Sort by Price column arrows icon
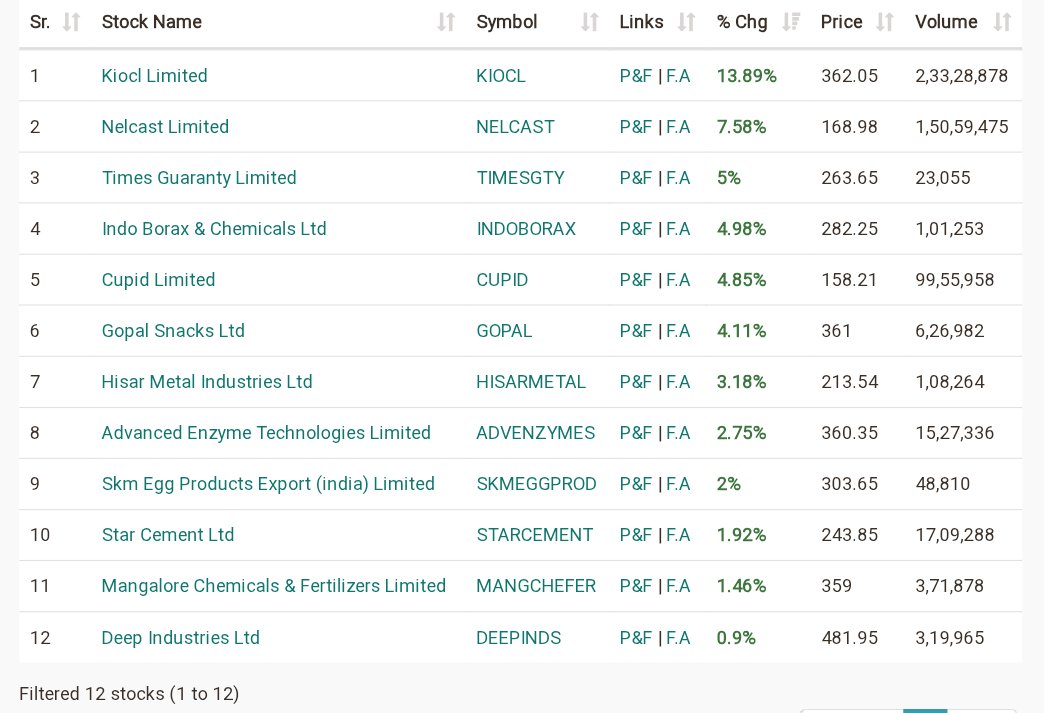 coord(885,22)
